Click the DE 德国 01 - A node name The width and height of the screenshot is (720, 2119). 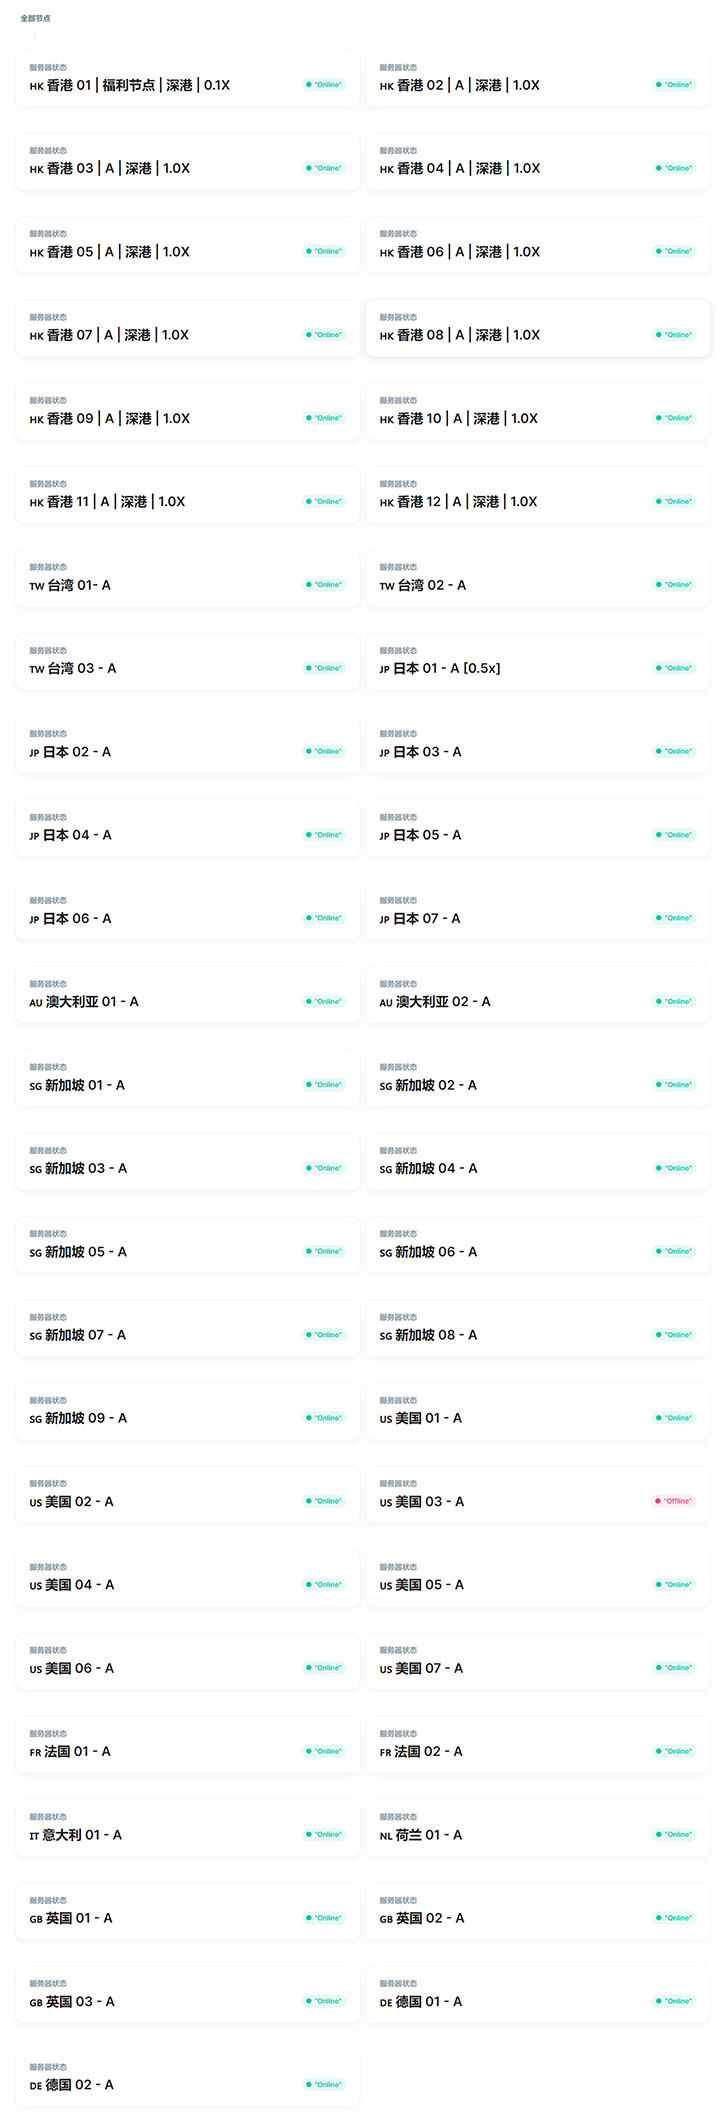tap(421, 2001)
